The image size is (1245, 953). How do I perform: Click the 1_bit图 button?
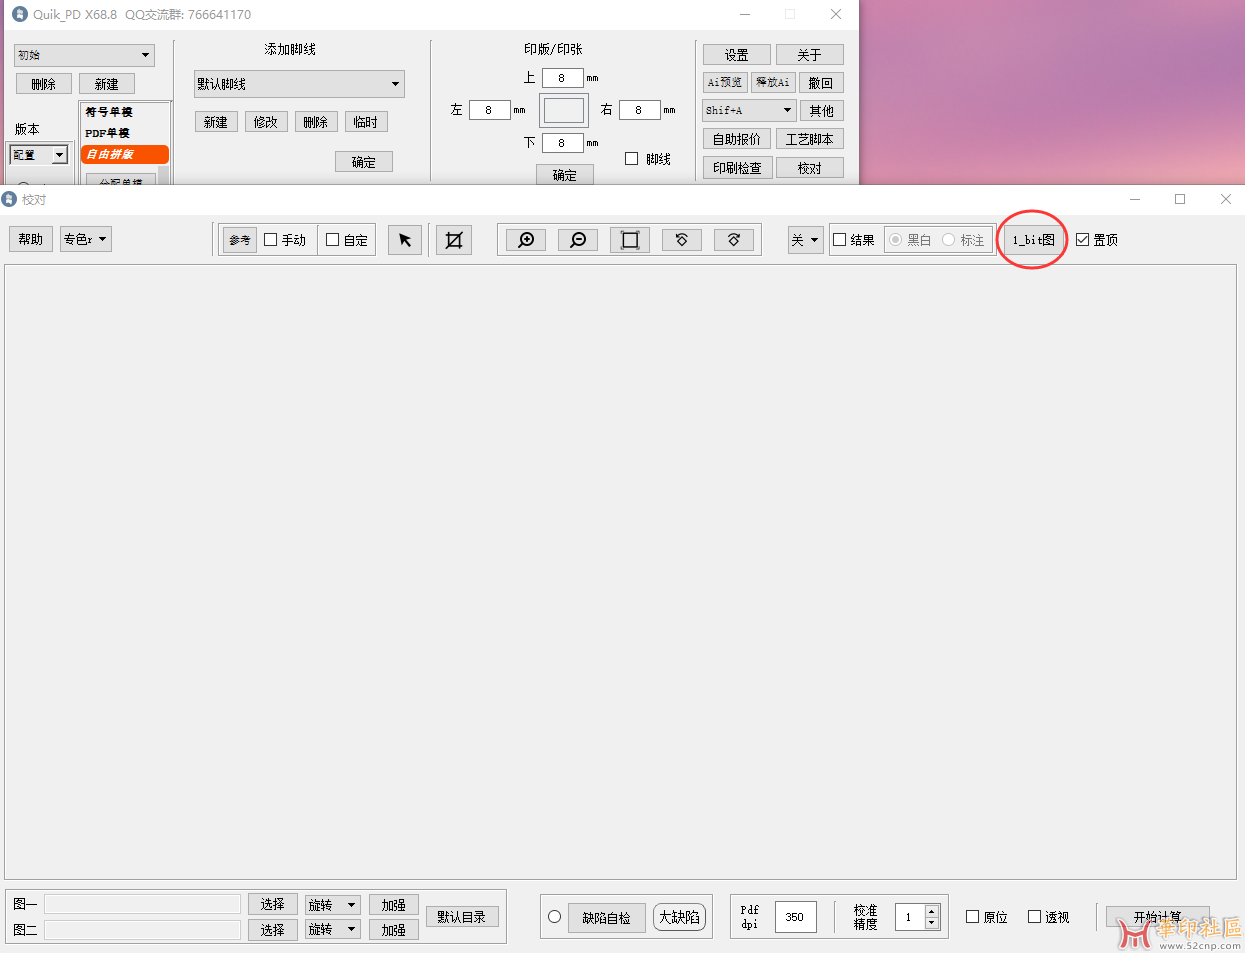click(x=1033, y=240)
